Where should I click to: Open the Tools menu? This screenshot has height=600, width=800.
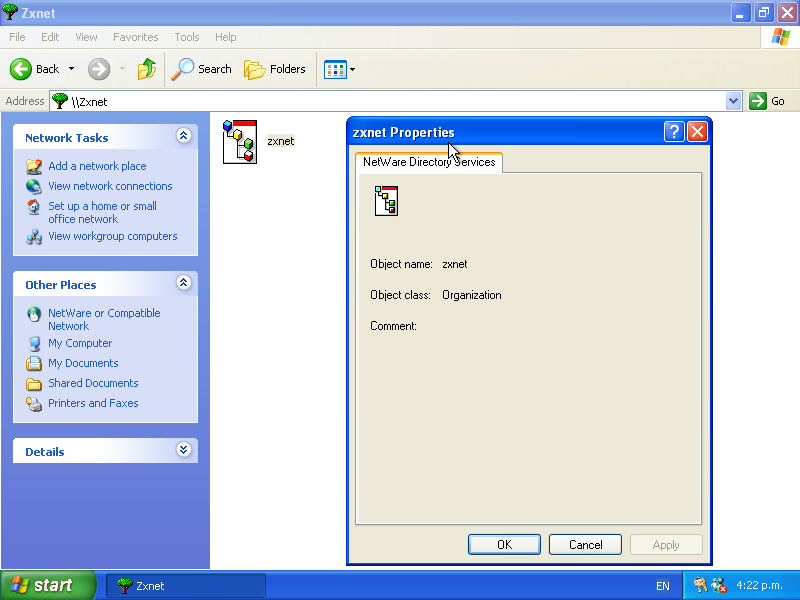point(187,37)
